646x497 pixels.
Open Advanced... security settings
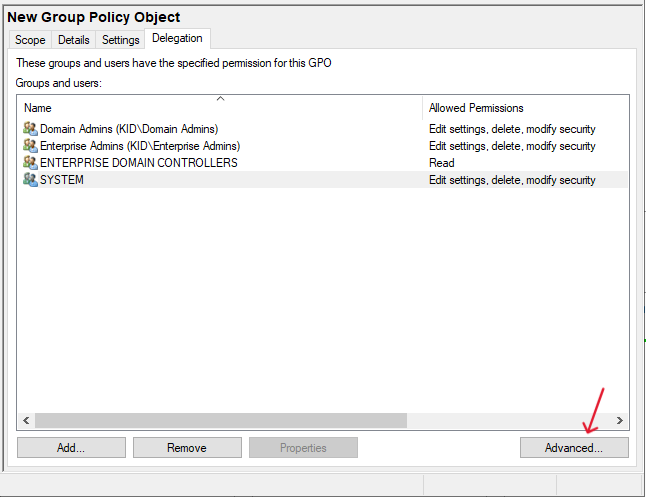click(574, 448)
